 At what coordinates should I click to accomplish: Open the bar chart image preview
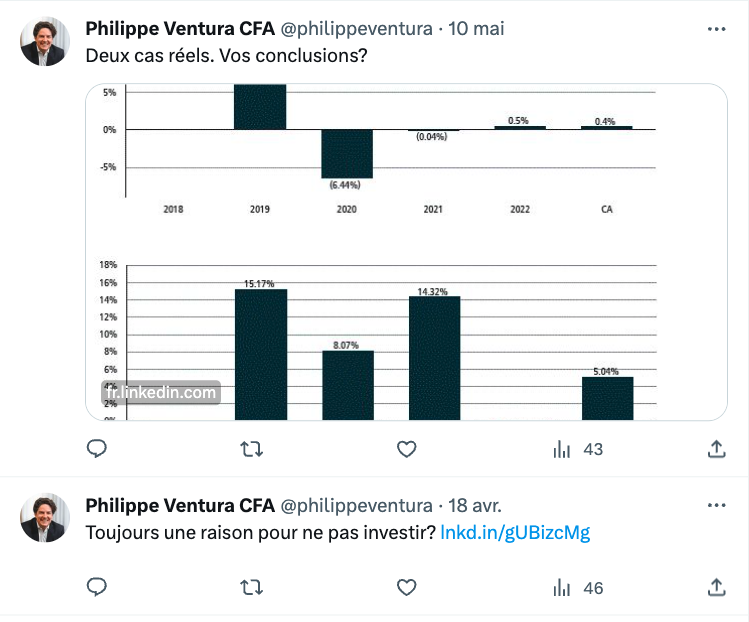tap(406, 252)
